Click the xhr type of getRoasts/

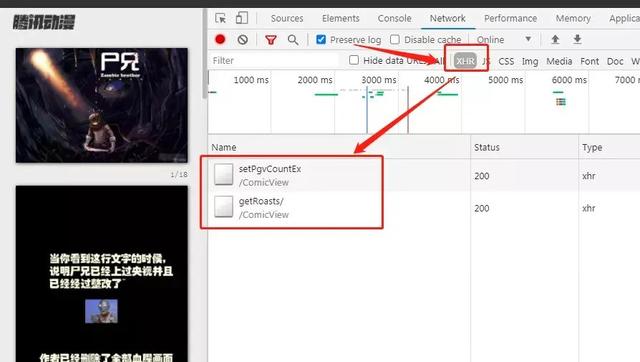tap(589, 208)
